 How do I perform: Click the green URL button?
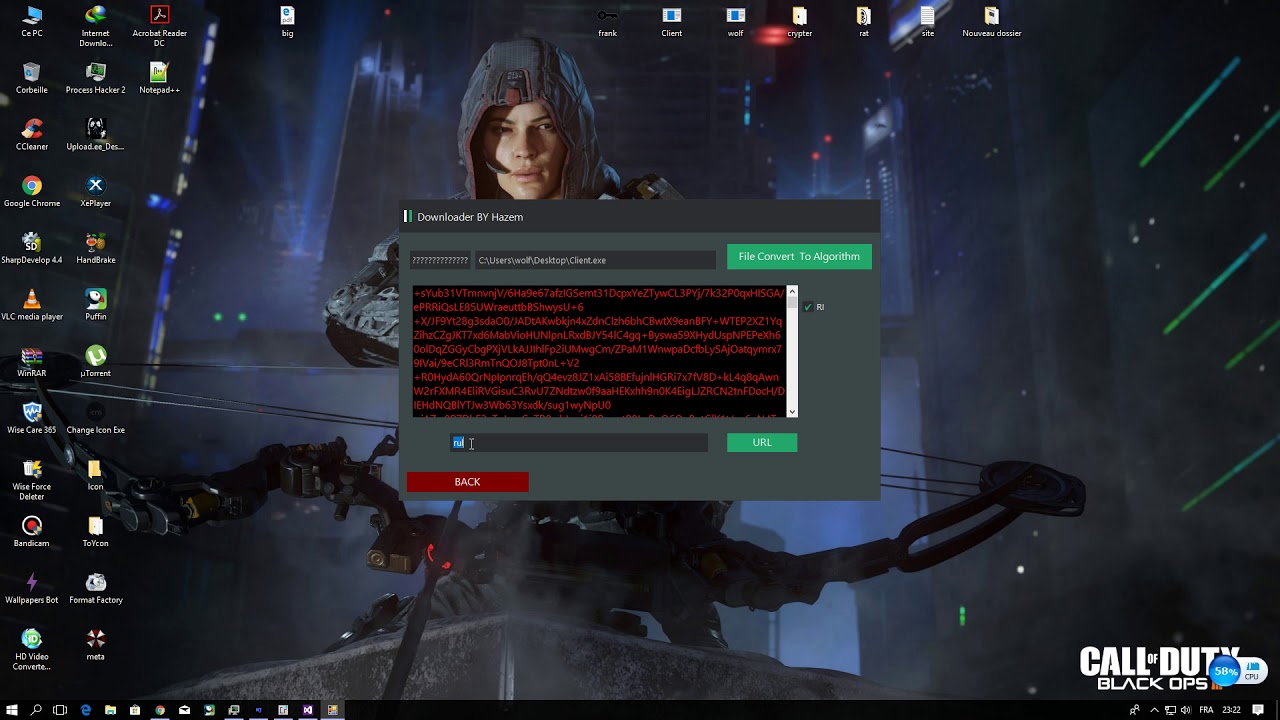(762, 442)
